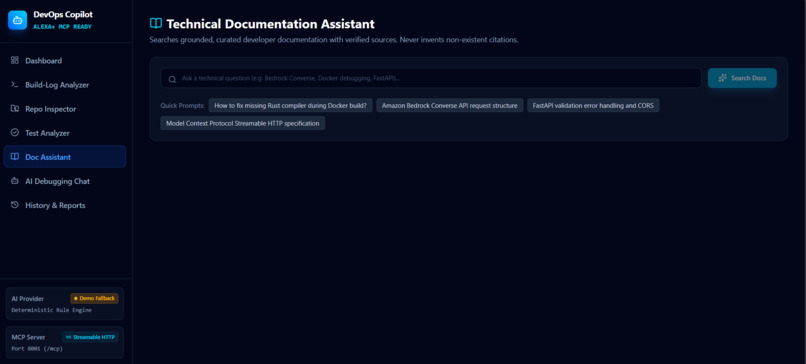Pick the Model Context Protocol Streamable HTTP prompt

point(243,123)
